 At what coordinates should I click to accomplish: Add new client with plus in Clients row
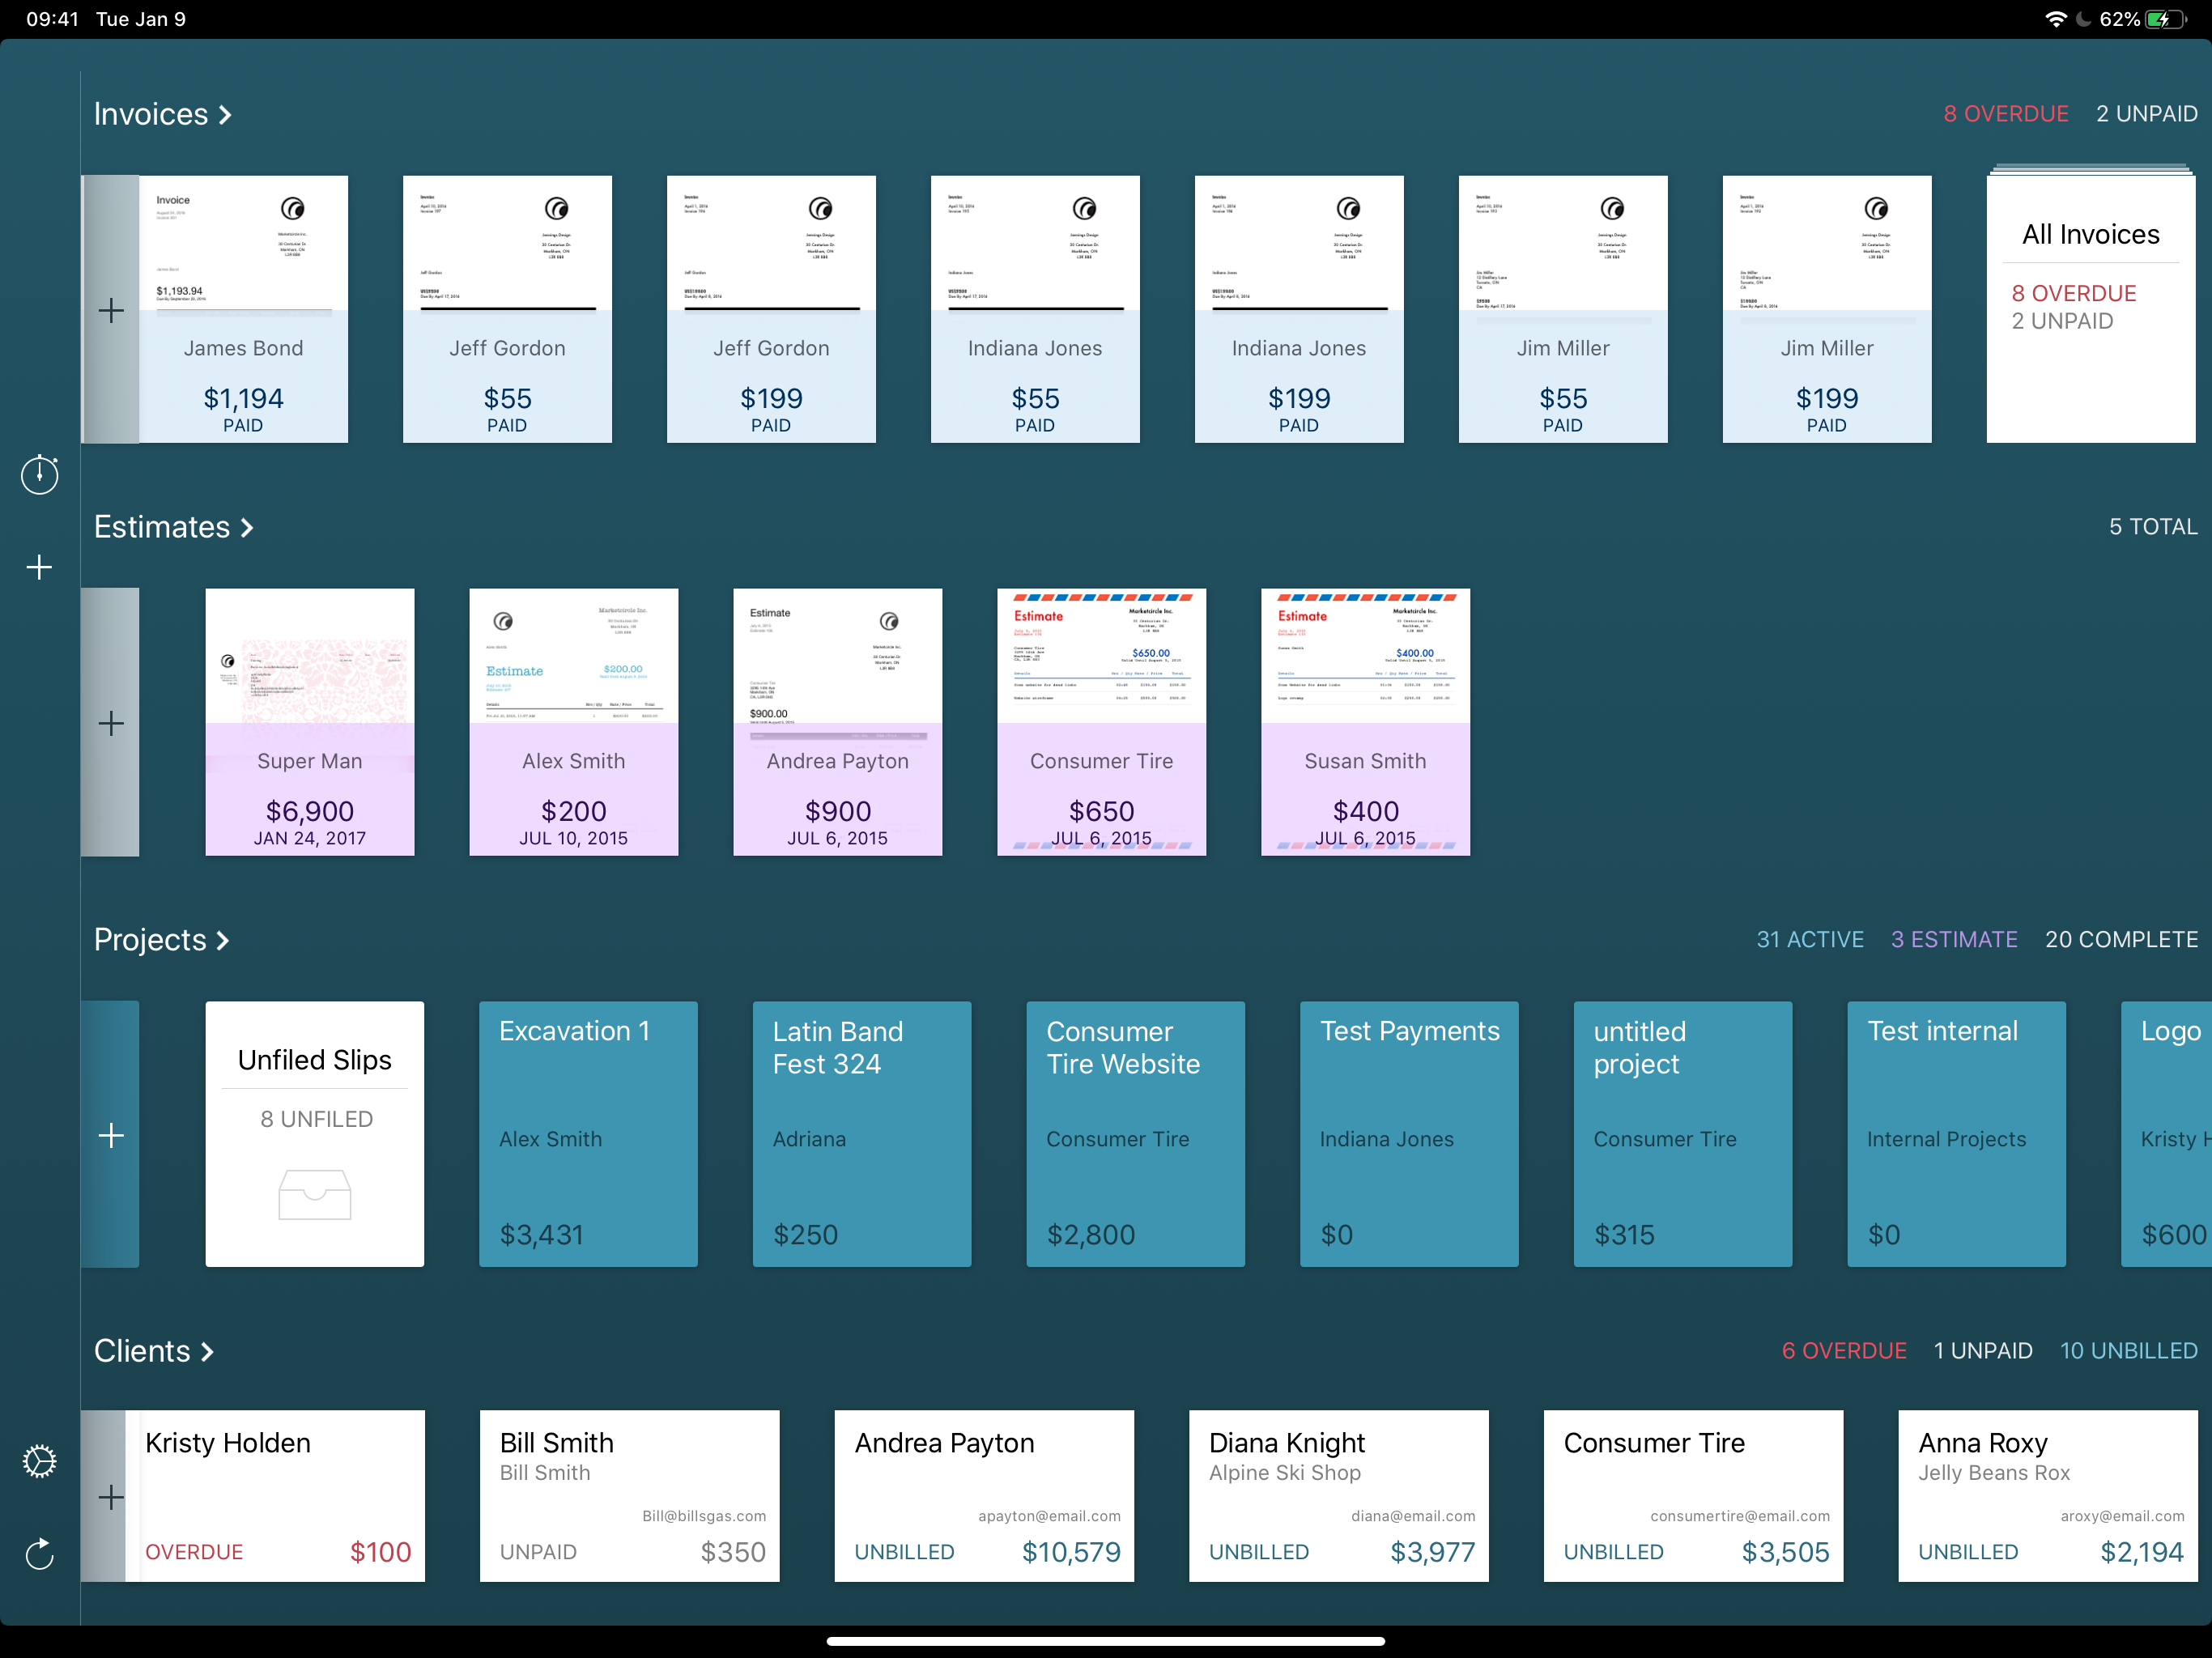click(x=111, y=1497)
